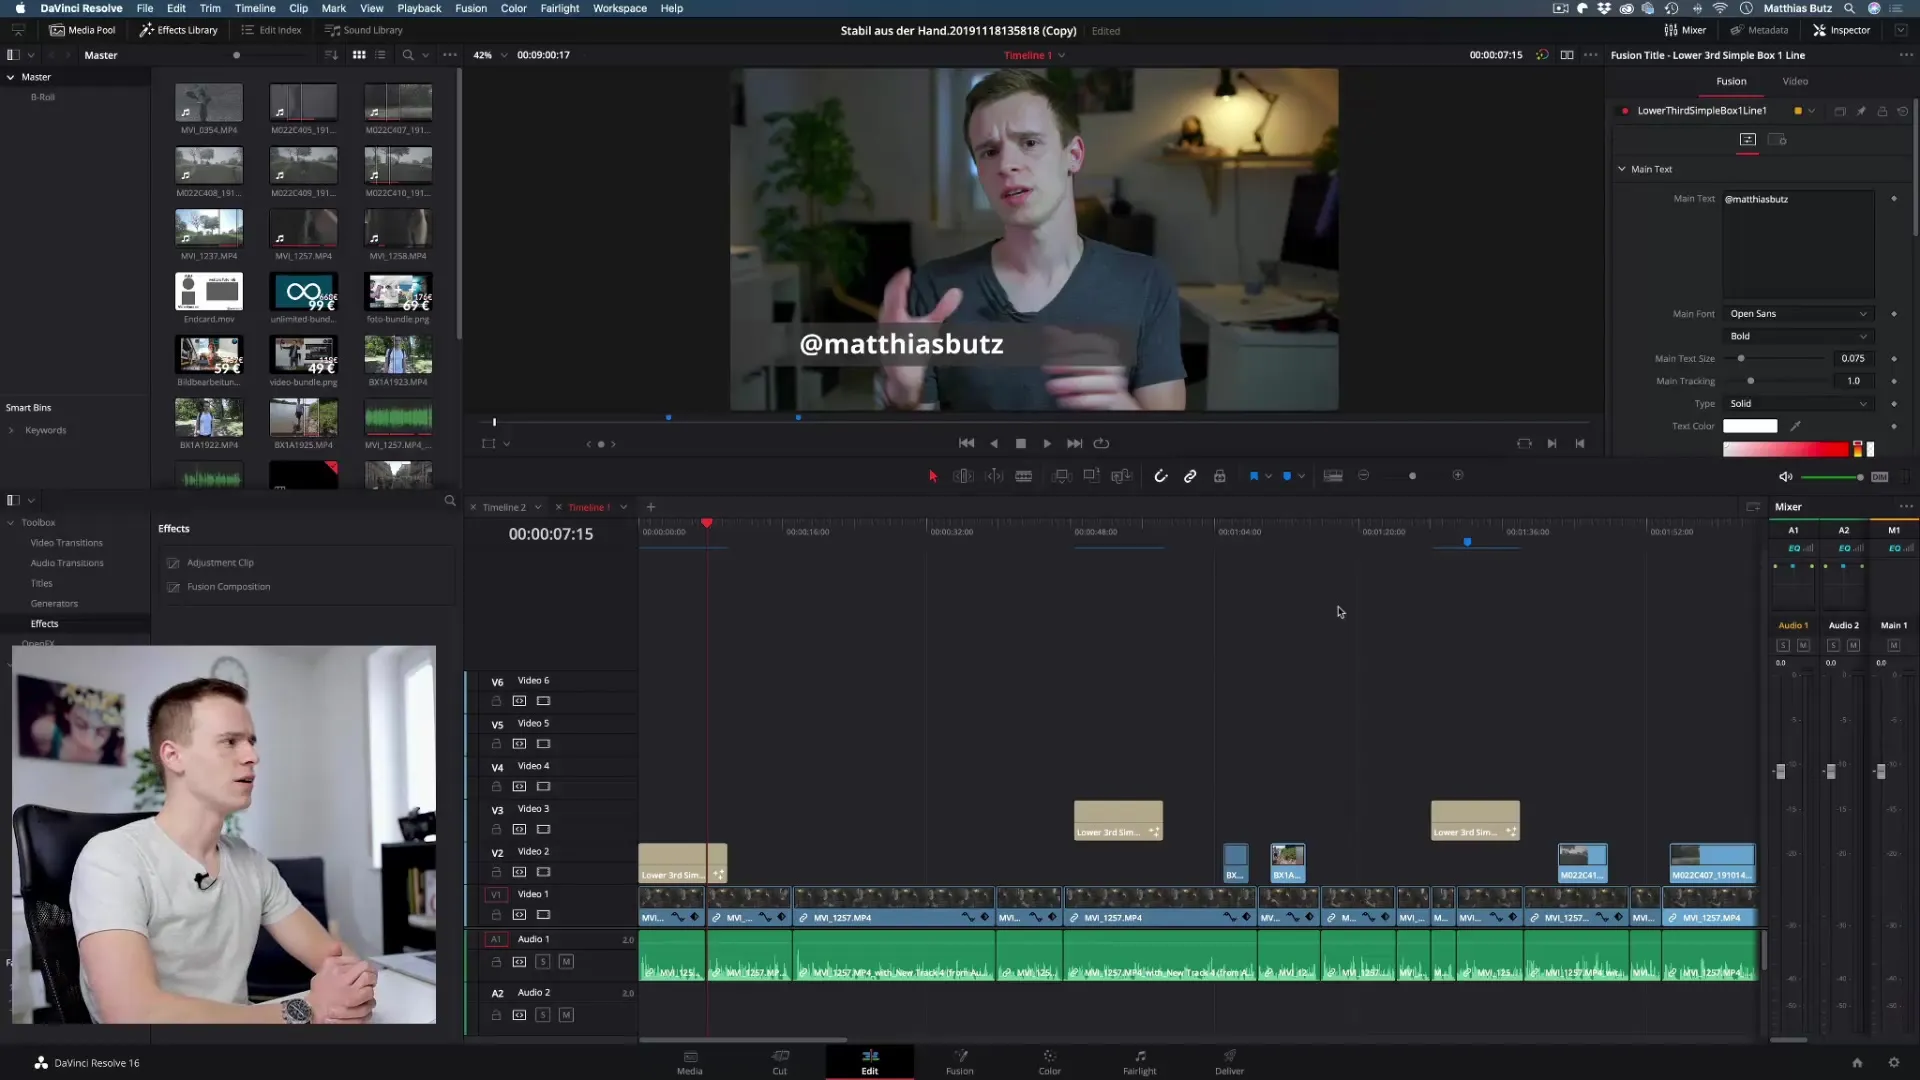This screenshot has width=1920, height=1080.
Task: Click the white Text Color swatch
Action: pyautogui.click(x=1750, y=426)
